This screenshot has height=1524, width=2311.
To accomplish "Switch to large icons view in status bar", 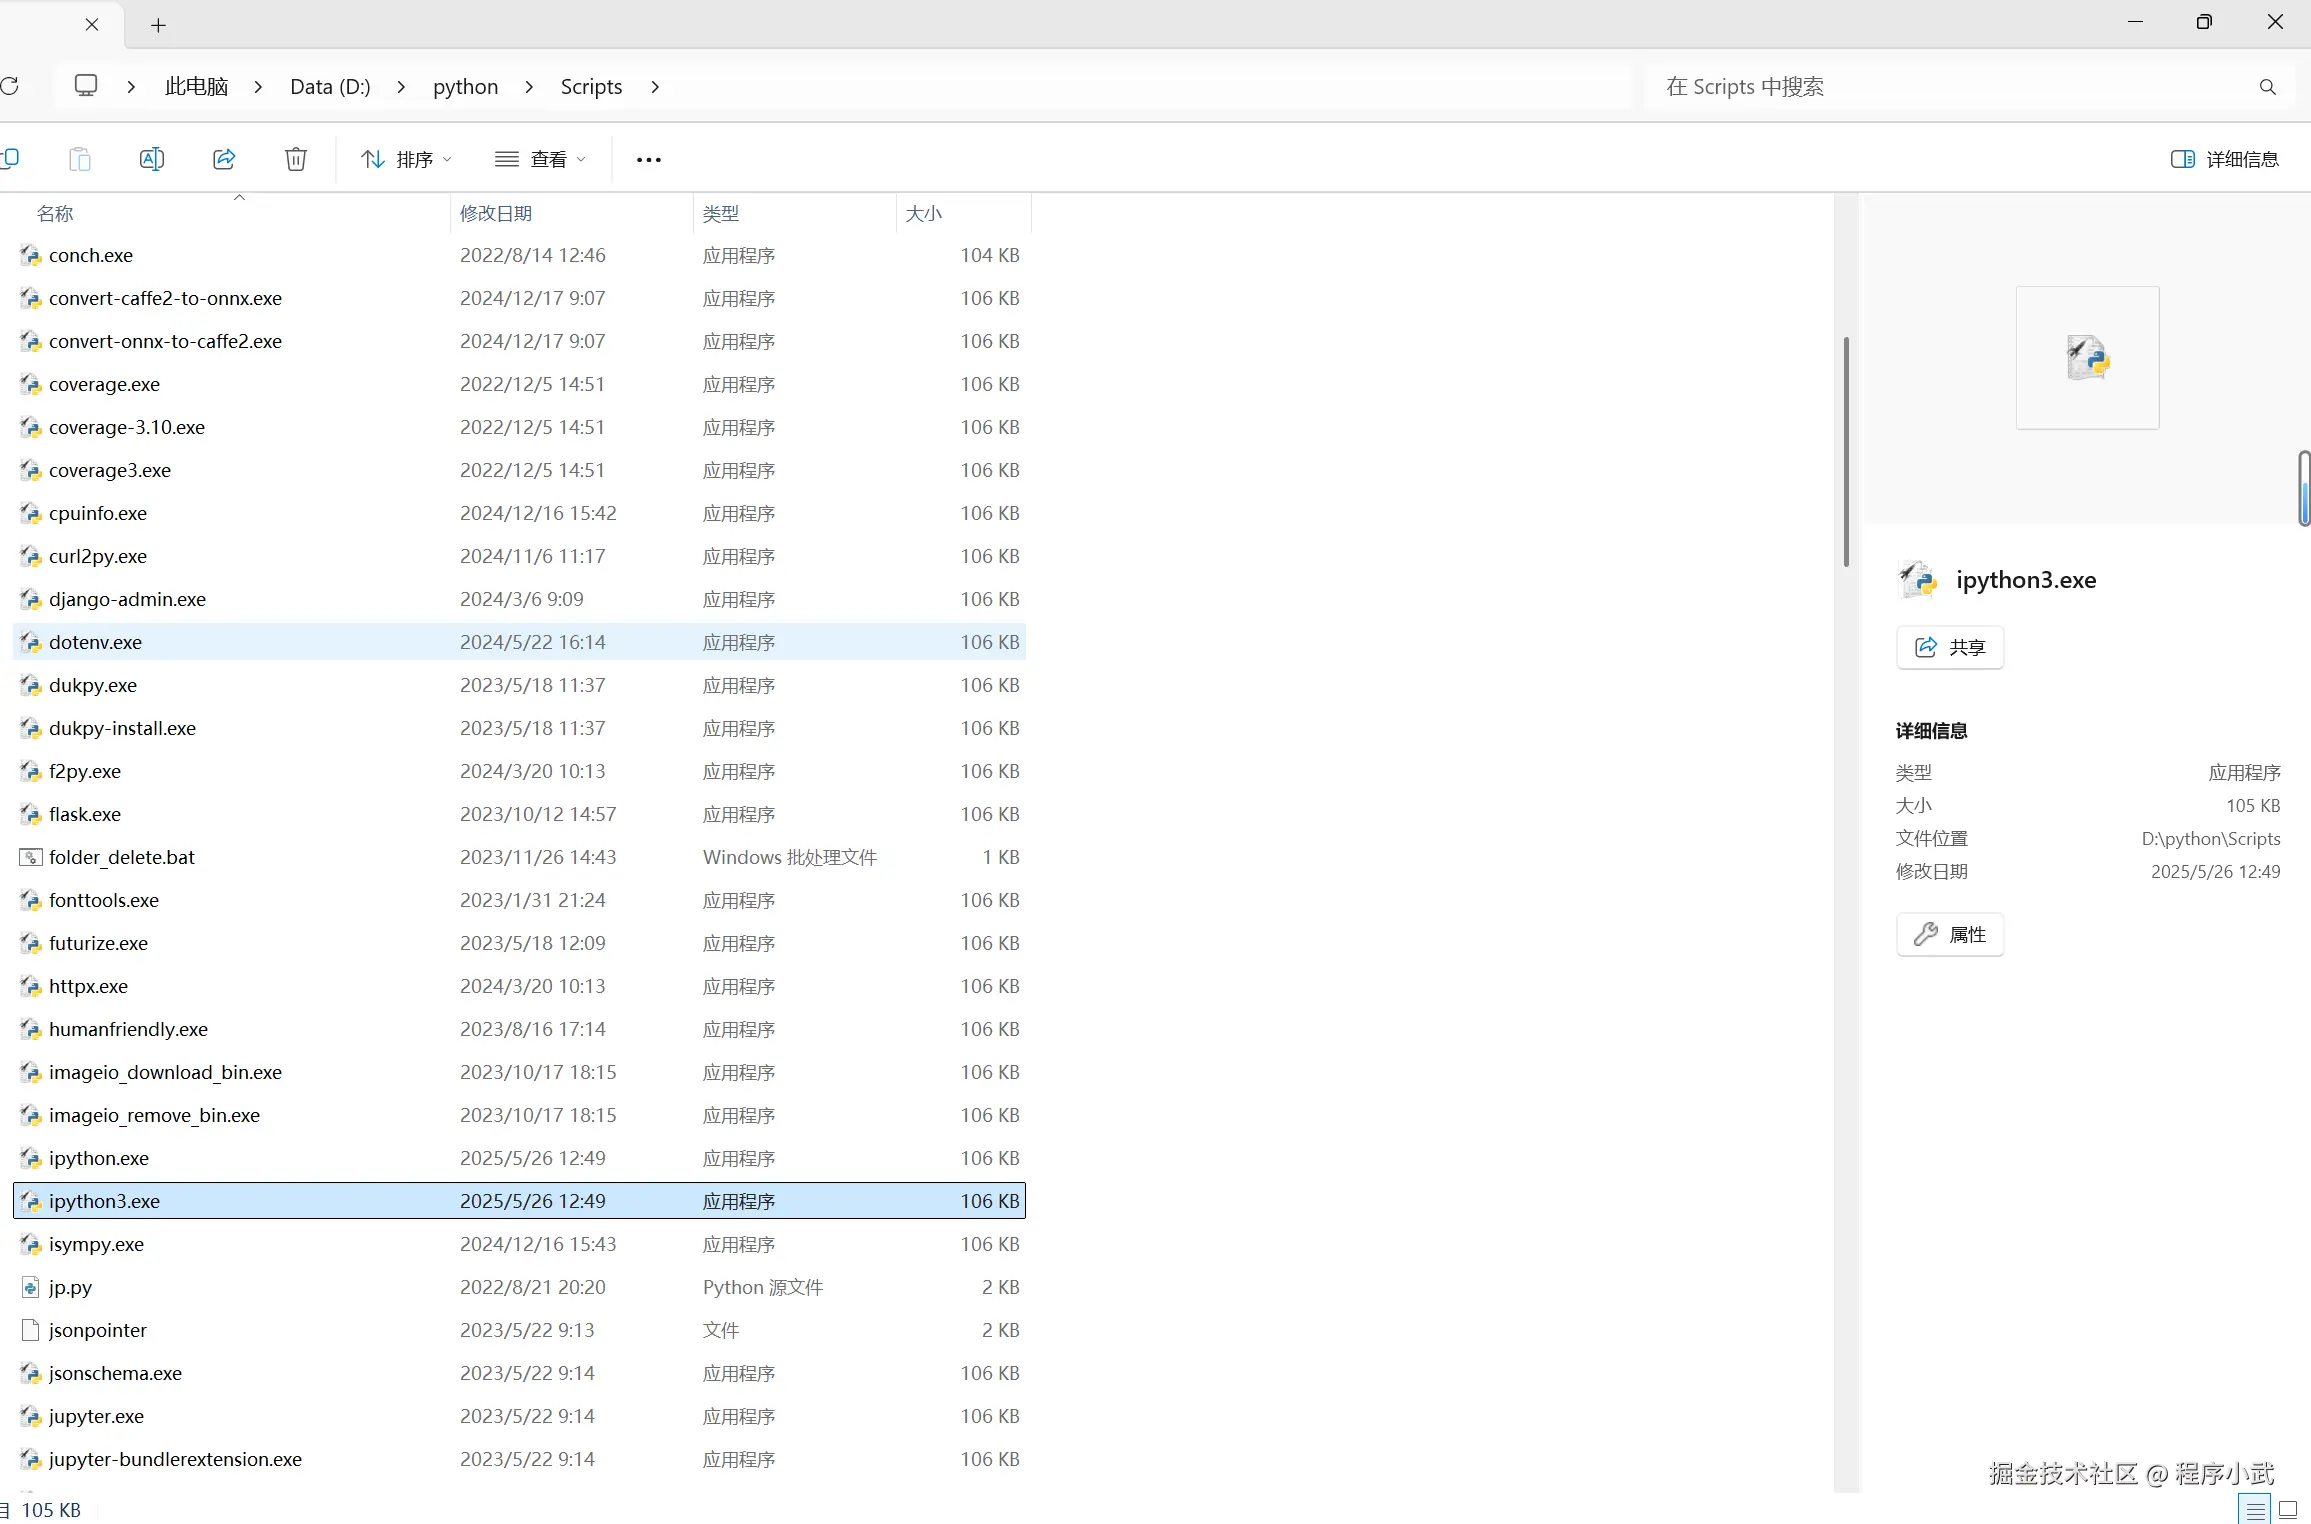I will point(2288,1509).
